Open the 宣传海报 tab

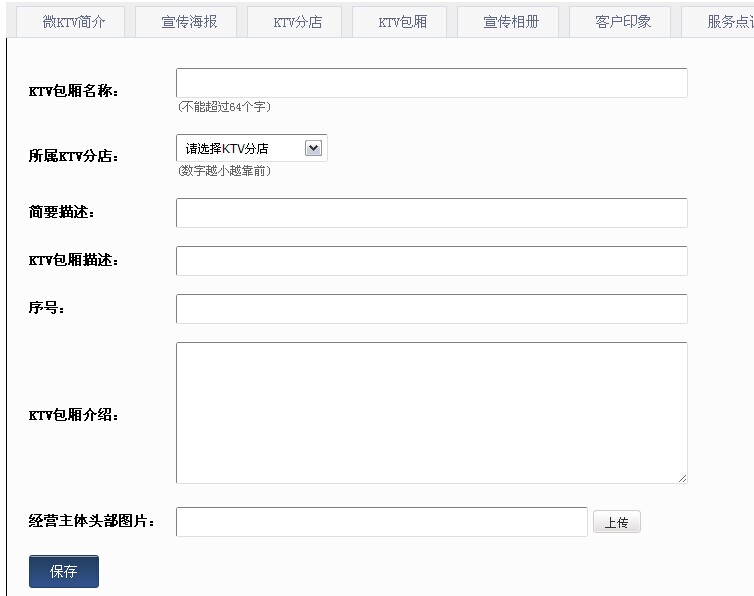tap(189, 21)
